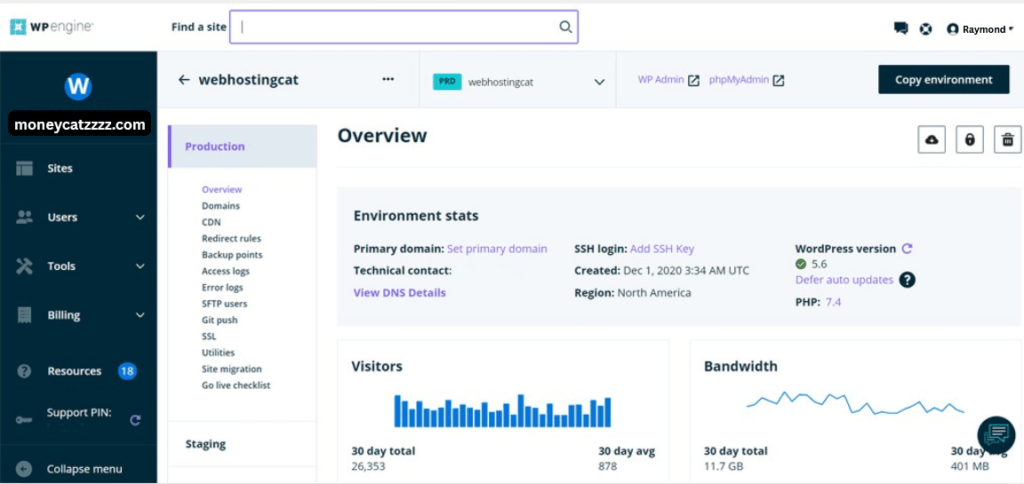Open Go live checklist menu item

pyautogui.click(x=236, y=385)
